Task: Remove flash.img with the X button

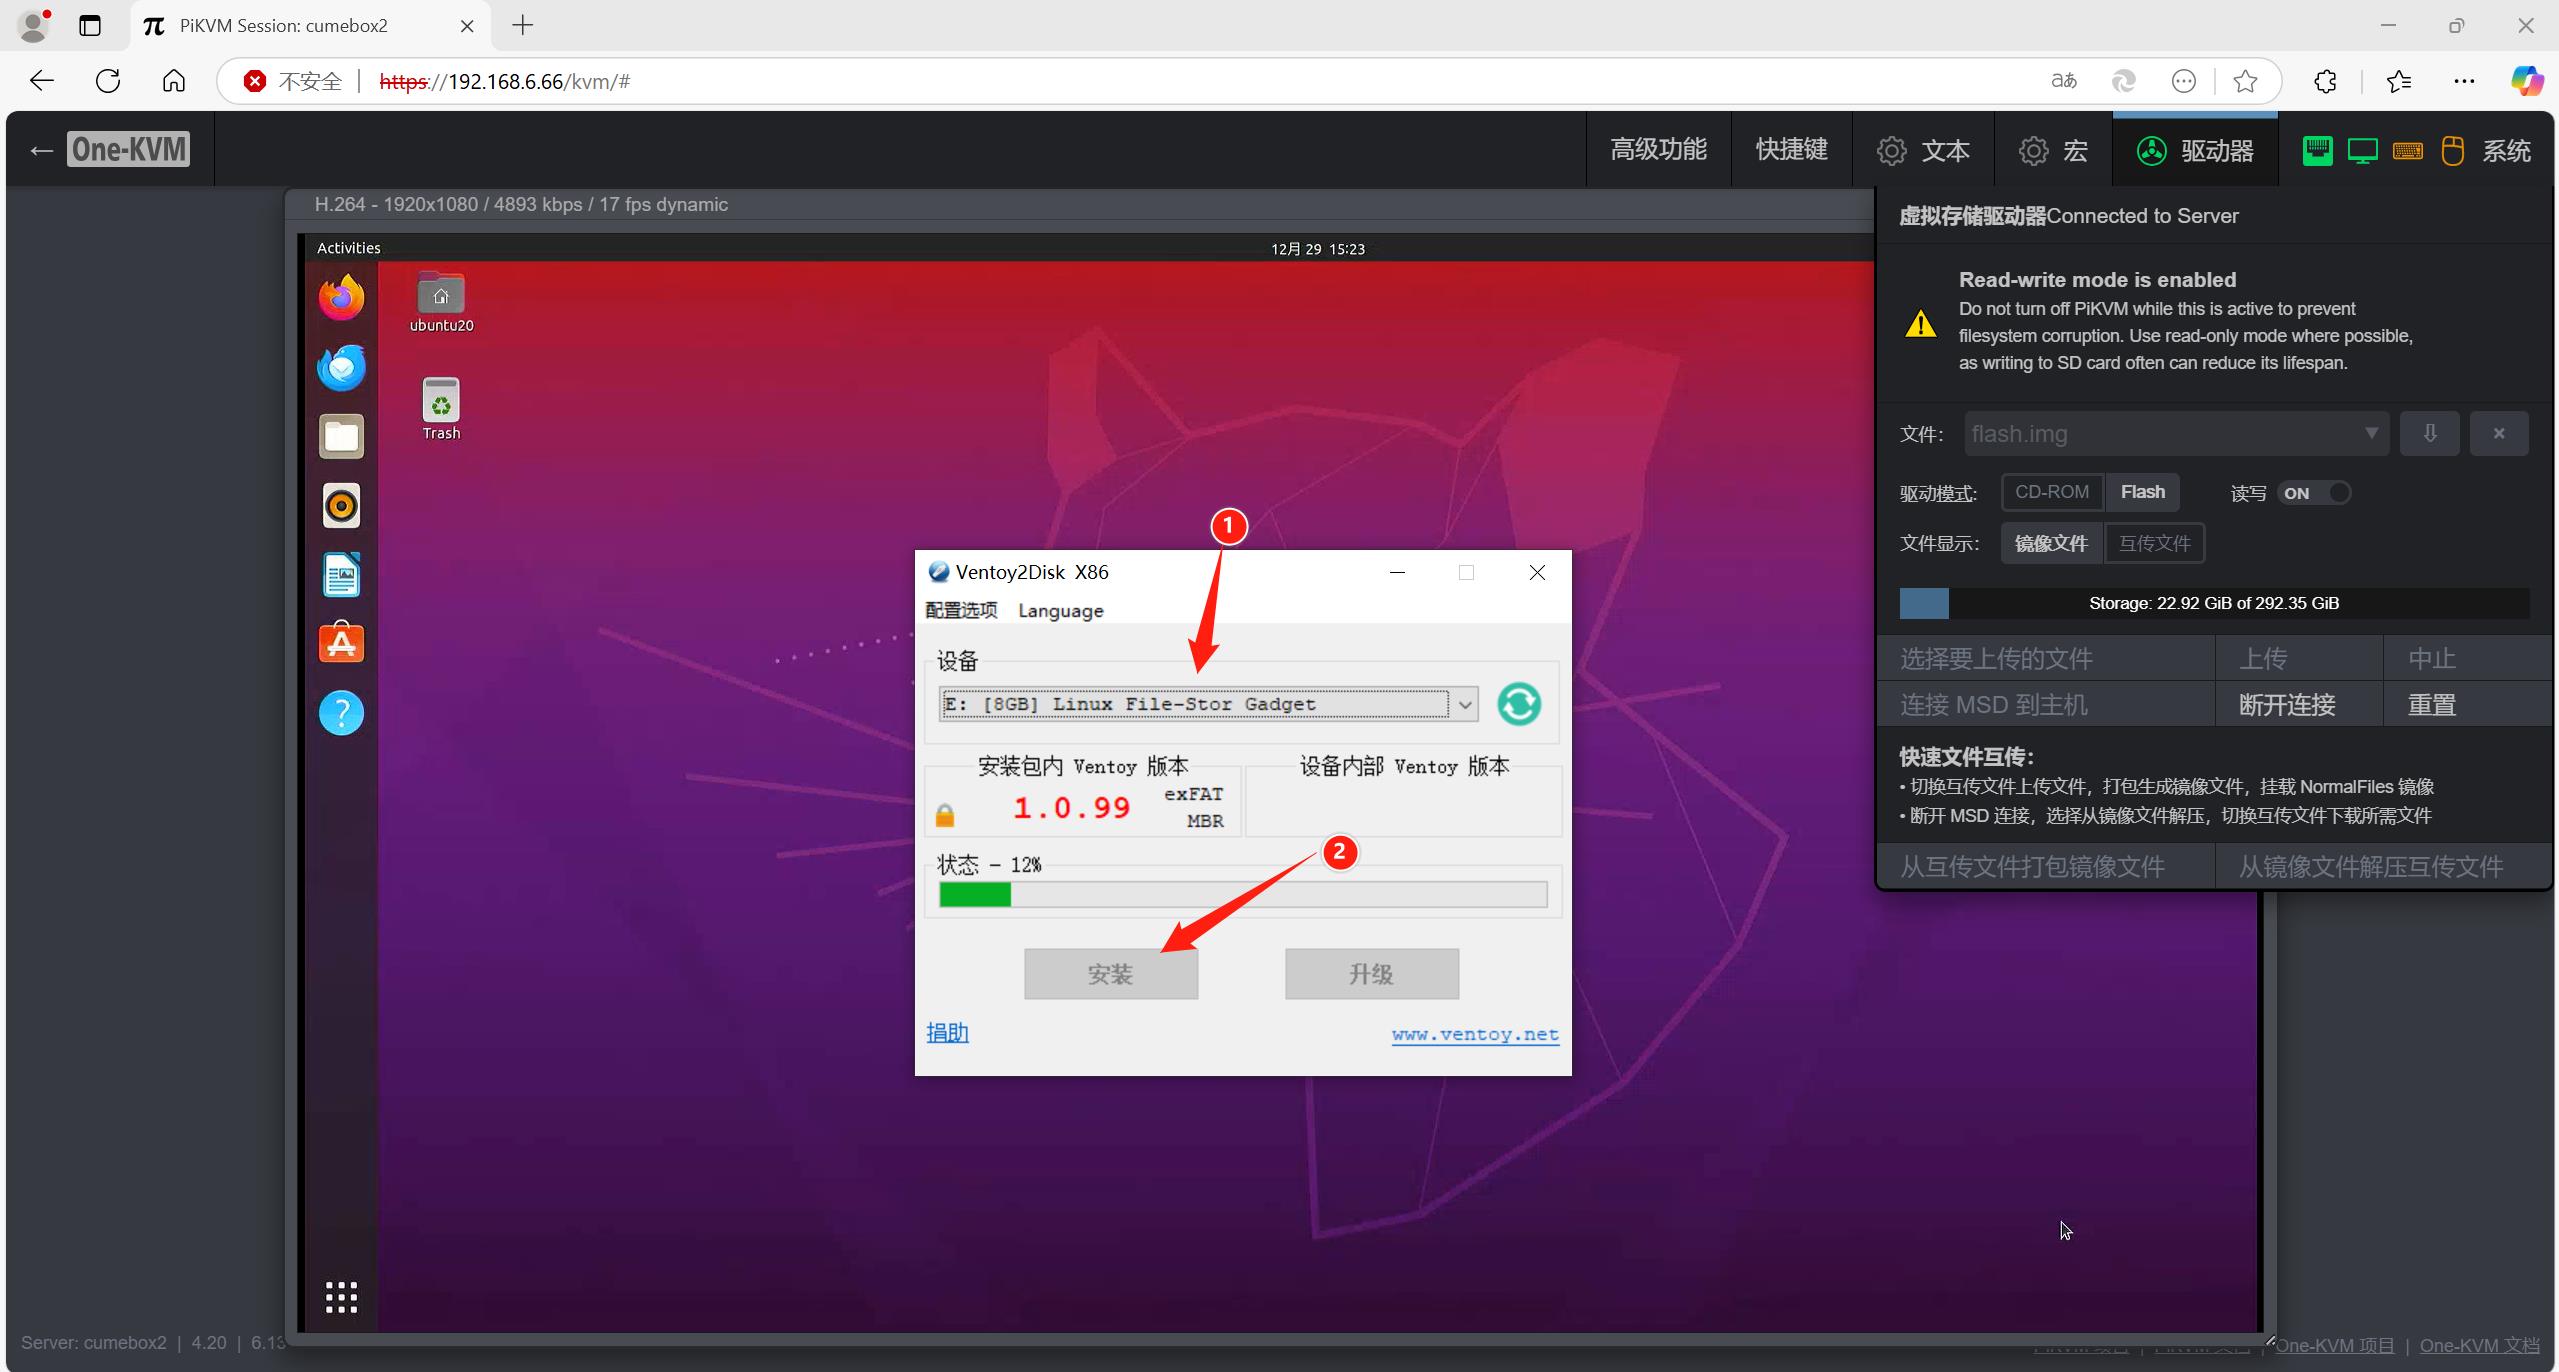Action: point(2498,433)
